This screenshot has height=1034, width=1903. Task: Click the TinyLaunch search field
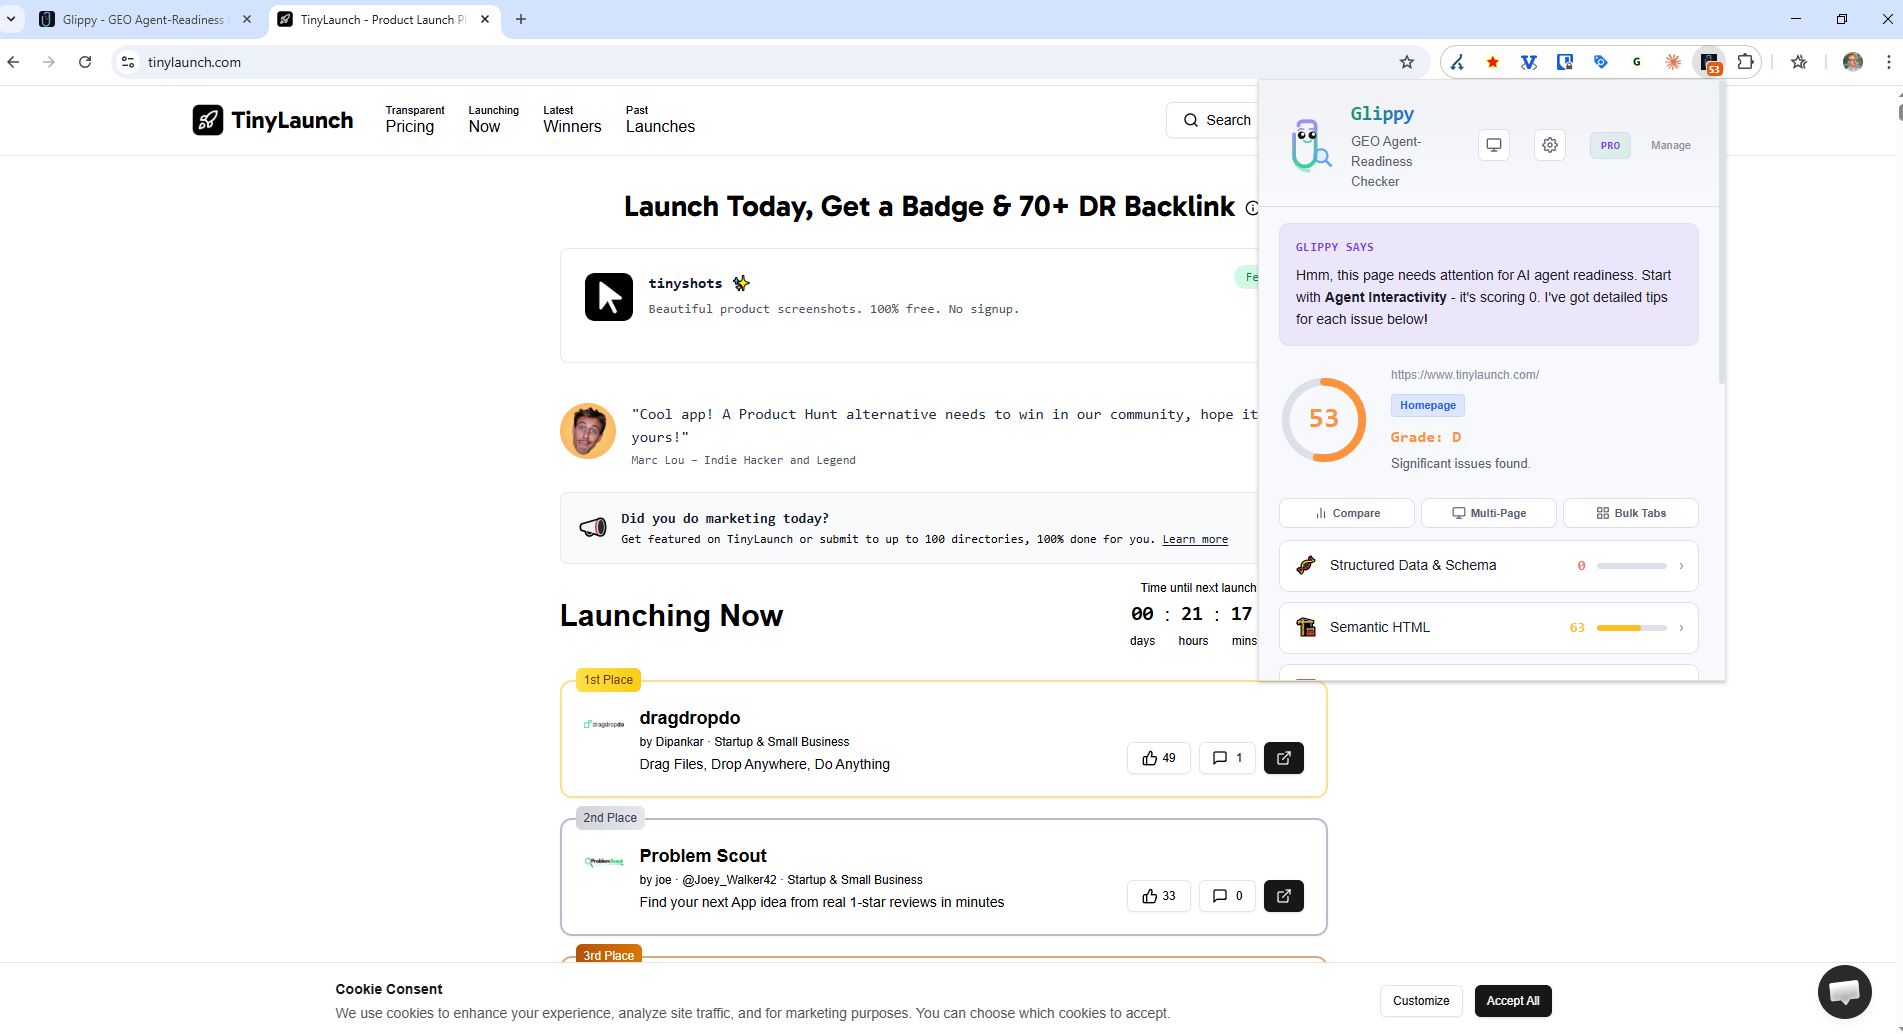[x=1216, y=120]
